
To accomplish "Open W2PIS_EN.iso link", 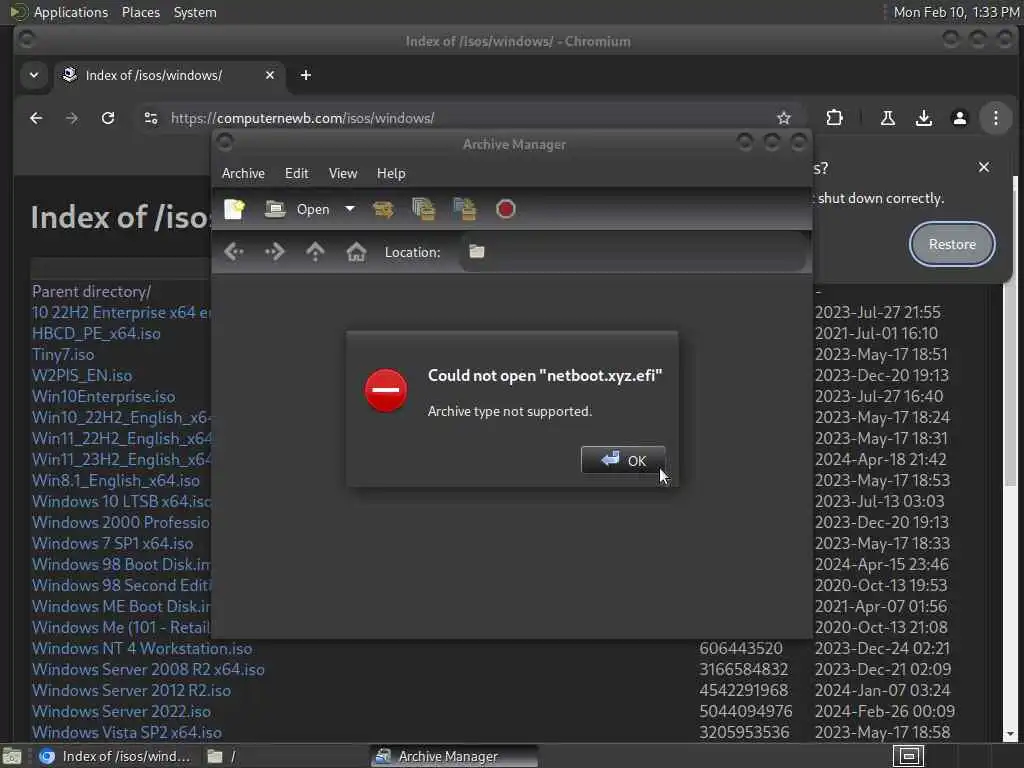I will [x=82, y=376].
